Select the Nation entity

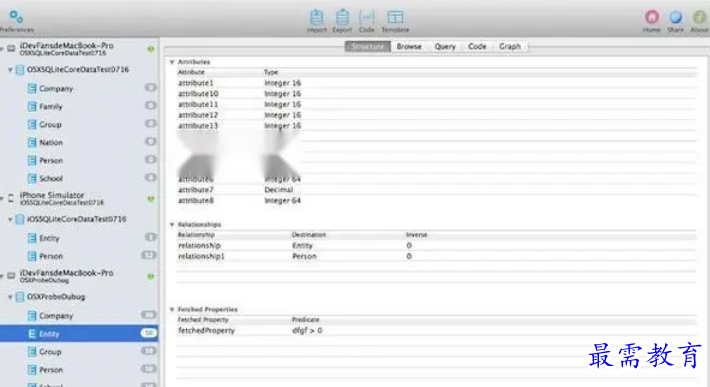(x=79, y=142)
